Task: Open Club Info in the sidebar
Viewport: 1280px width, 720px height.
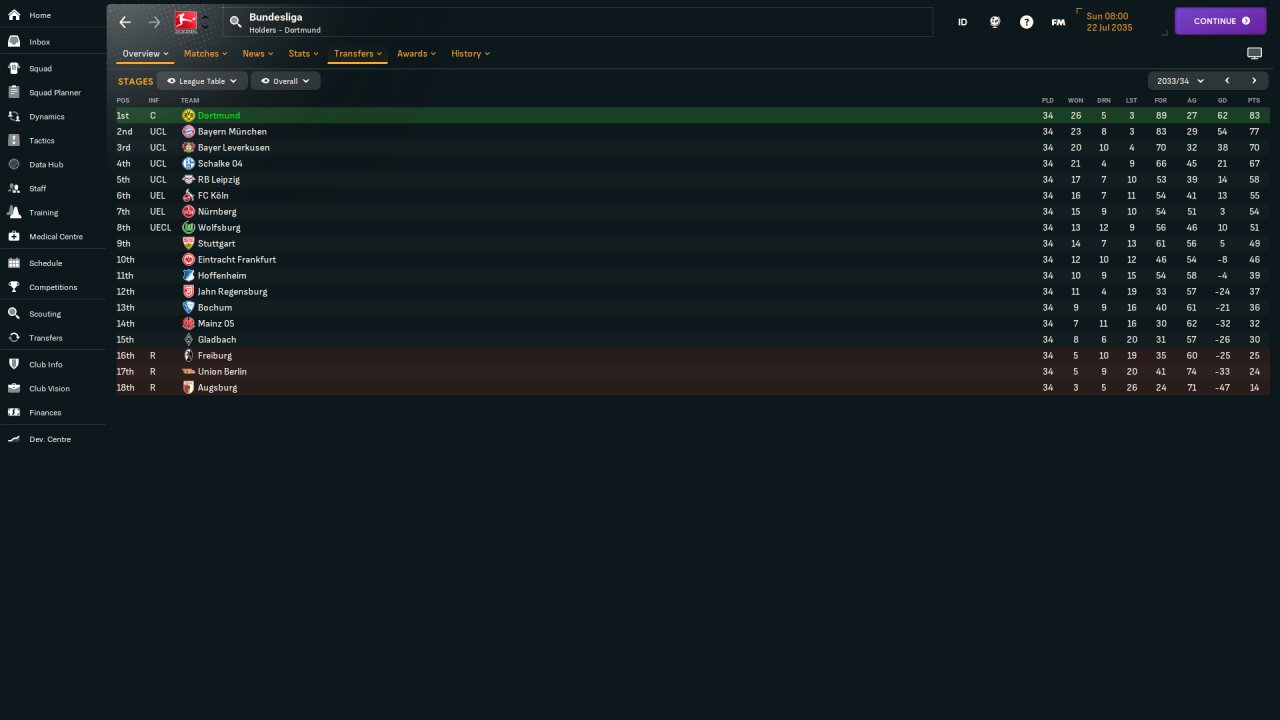Action: click(x=46, y=365)
